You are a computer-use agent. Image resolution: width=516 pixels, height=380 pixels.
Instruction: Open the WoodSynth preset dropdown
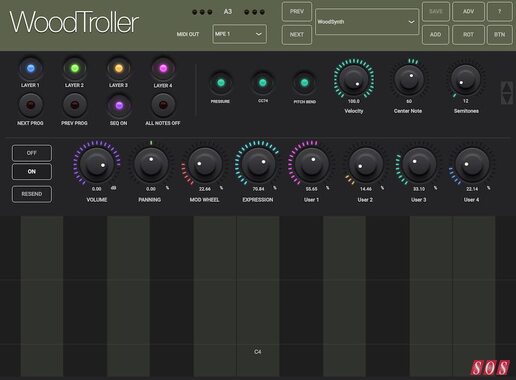pos(367,22)
